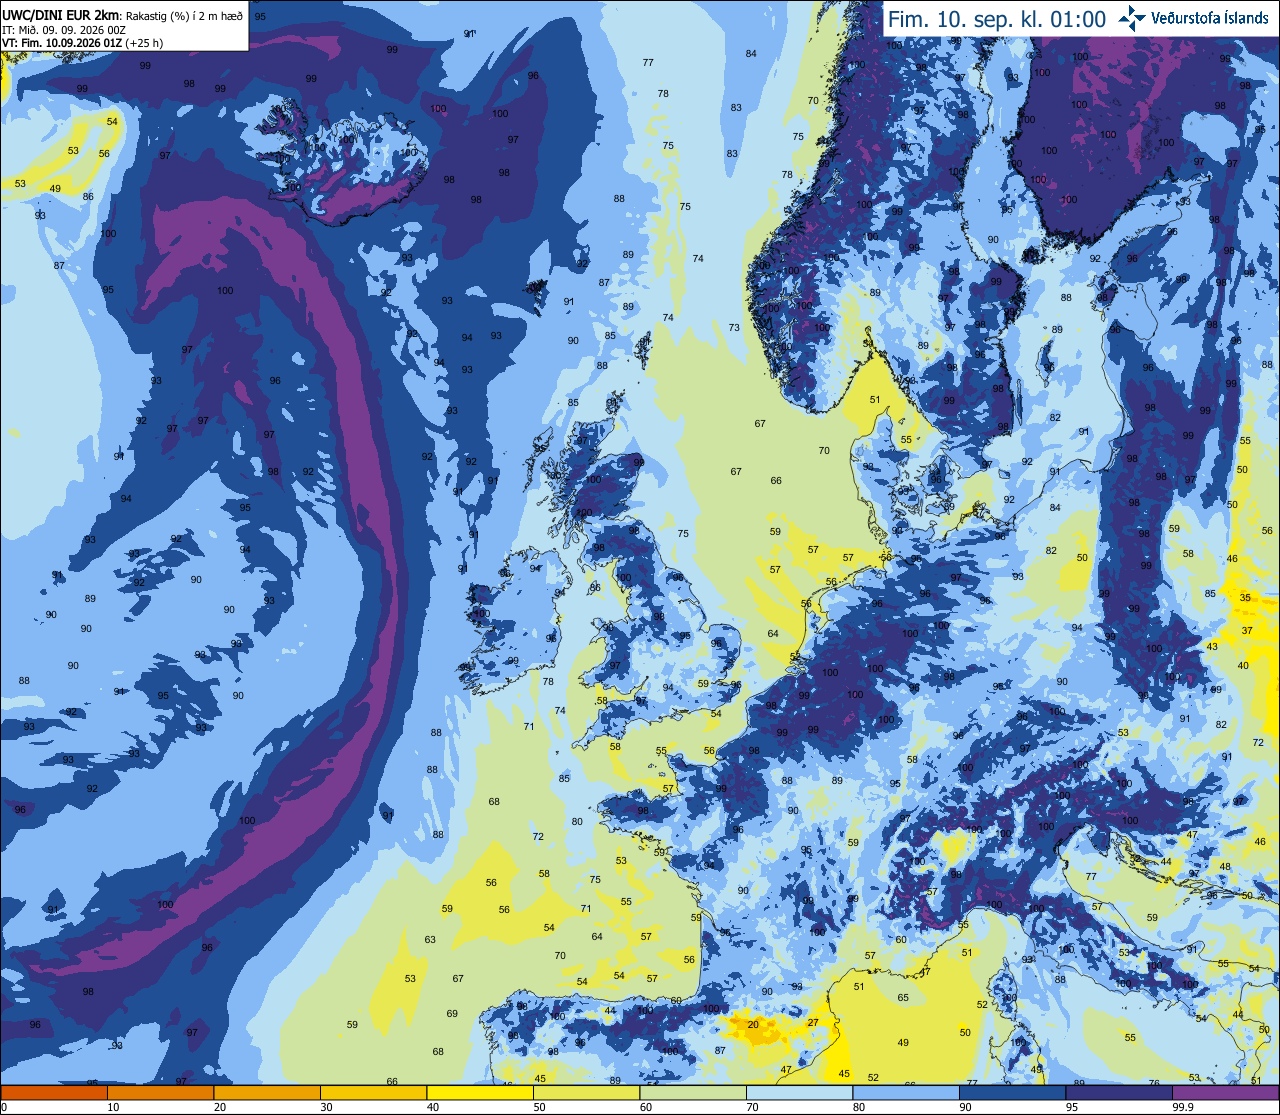Pick the blue 80–90 legend swatch
This screenshot has width=1280, height=1115.
click(906, 1092)
